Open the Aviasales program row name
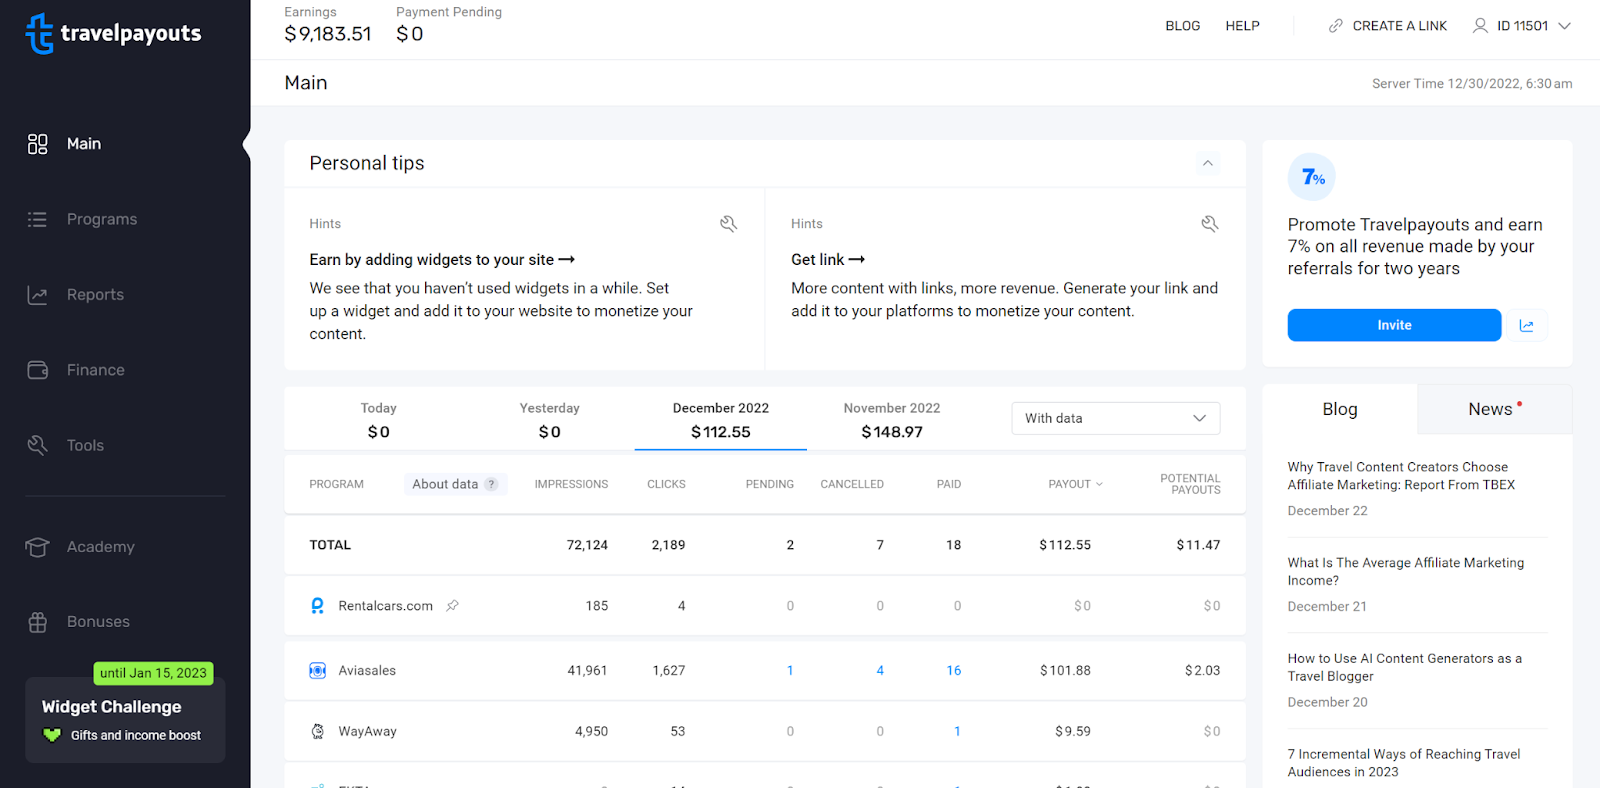Image resolution: width=1600 pixels, height=788 pixels. 367,671
